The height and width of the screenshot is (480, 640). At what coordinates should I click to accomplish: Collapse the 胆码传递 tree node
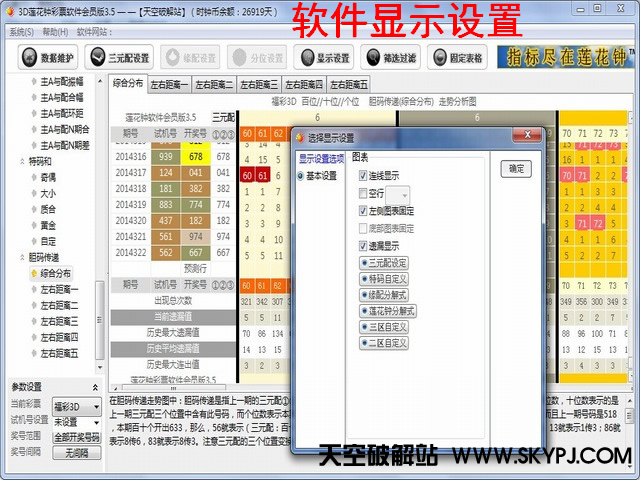point(24,257)
